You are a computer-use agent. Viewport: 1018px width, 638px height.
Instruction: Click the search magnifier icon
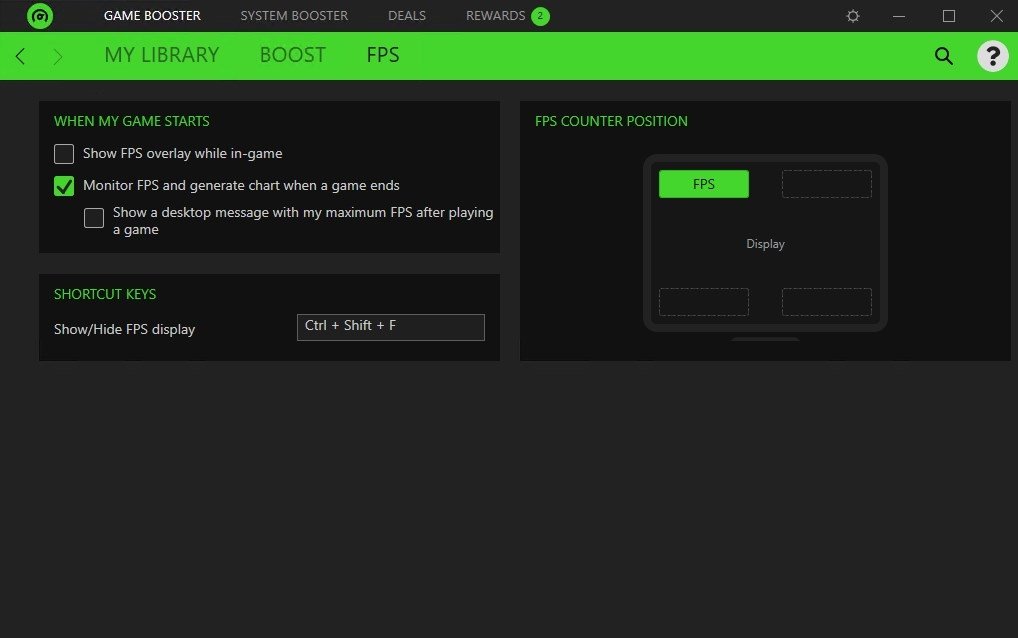click(943, 56)
